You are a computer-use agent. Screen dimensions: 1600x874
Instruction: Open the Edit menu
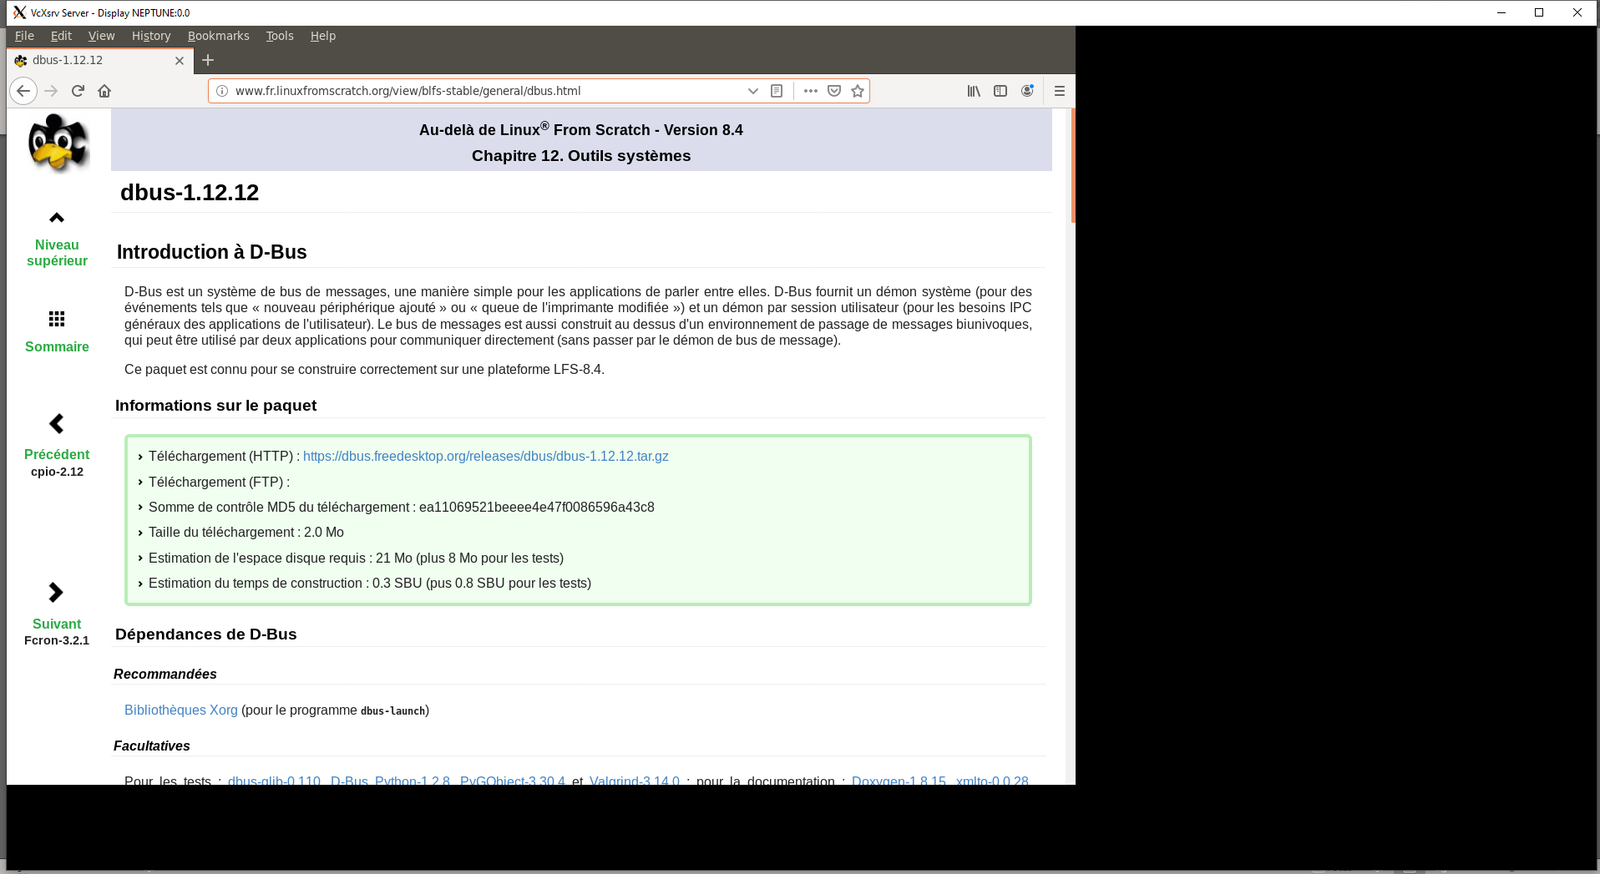pos(61,36)
